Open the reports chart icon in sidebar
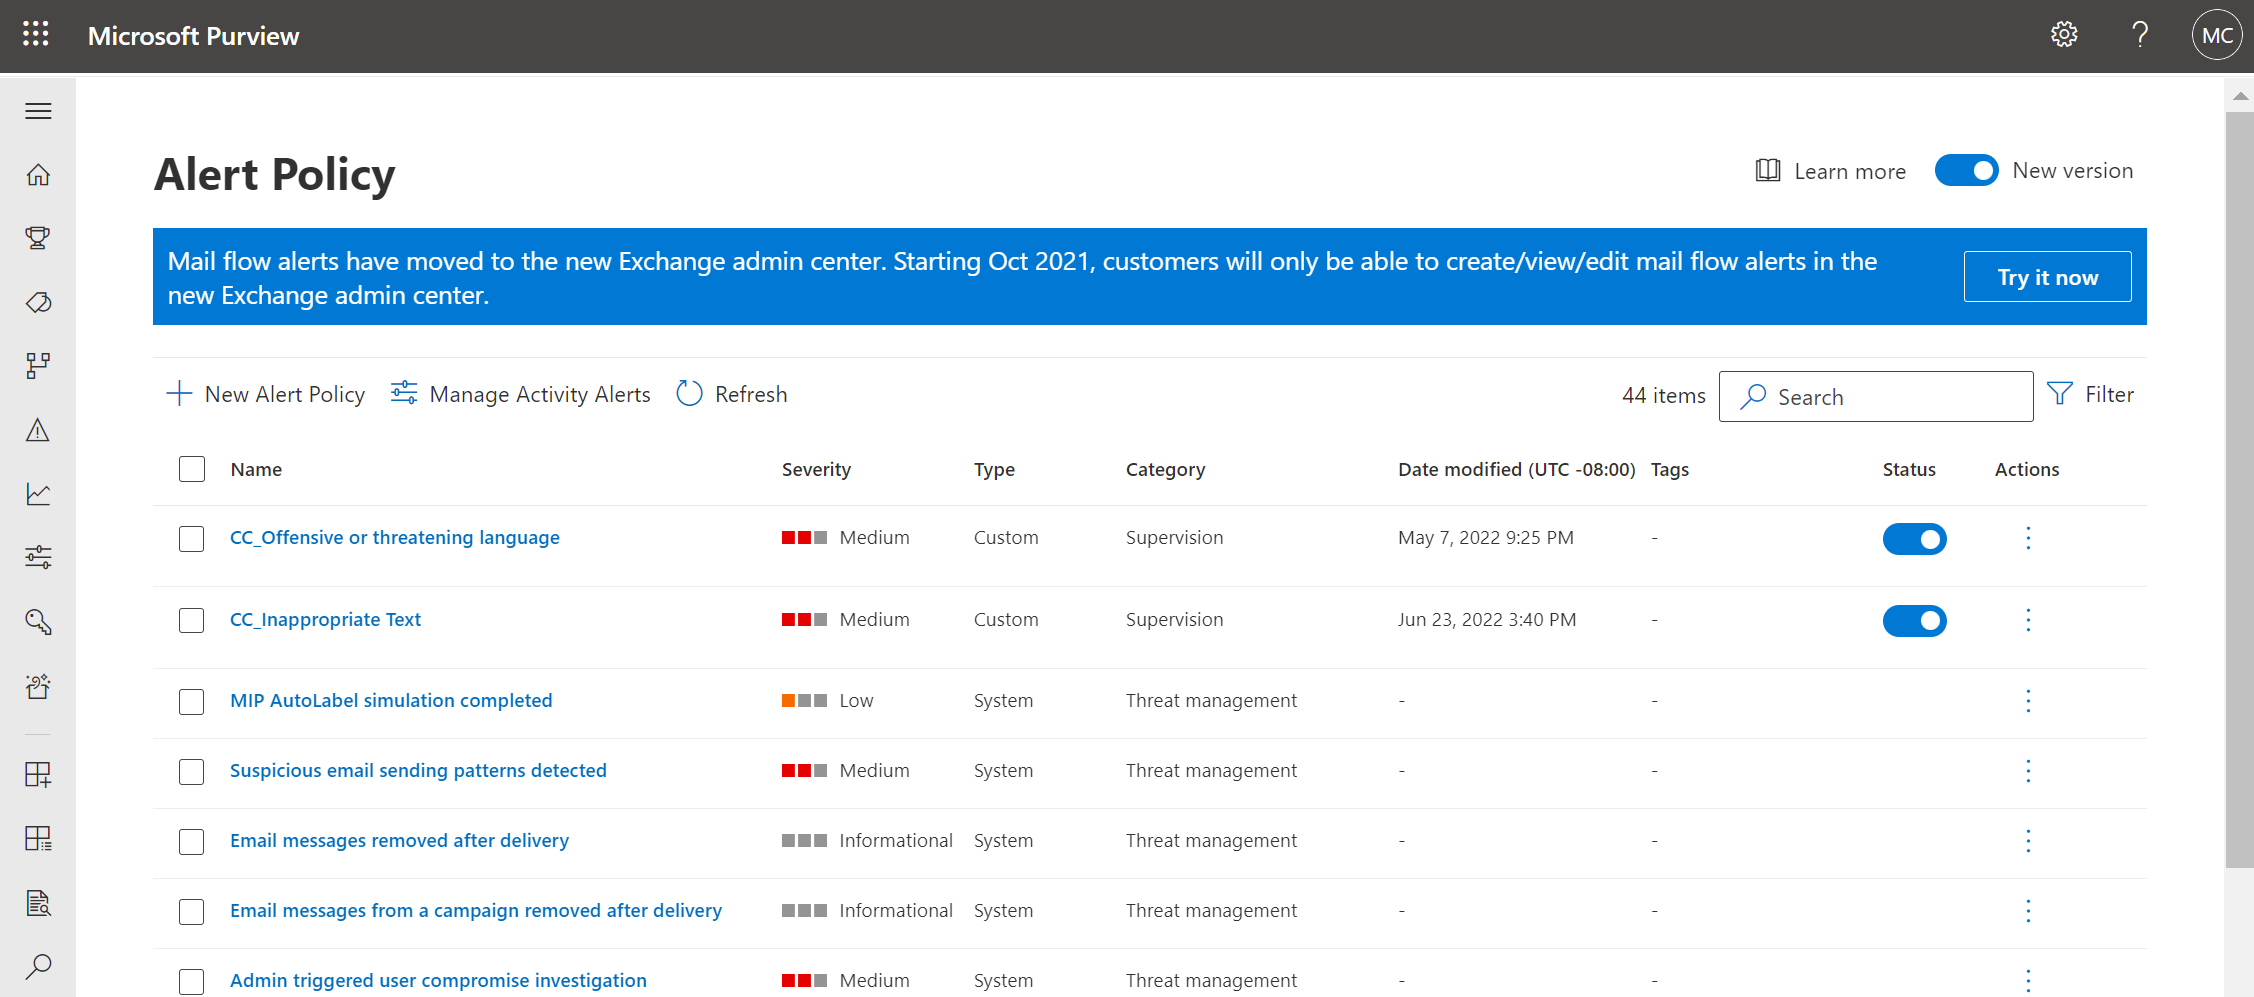Screen dimensions: 2254x997 (38, 494)
